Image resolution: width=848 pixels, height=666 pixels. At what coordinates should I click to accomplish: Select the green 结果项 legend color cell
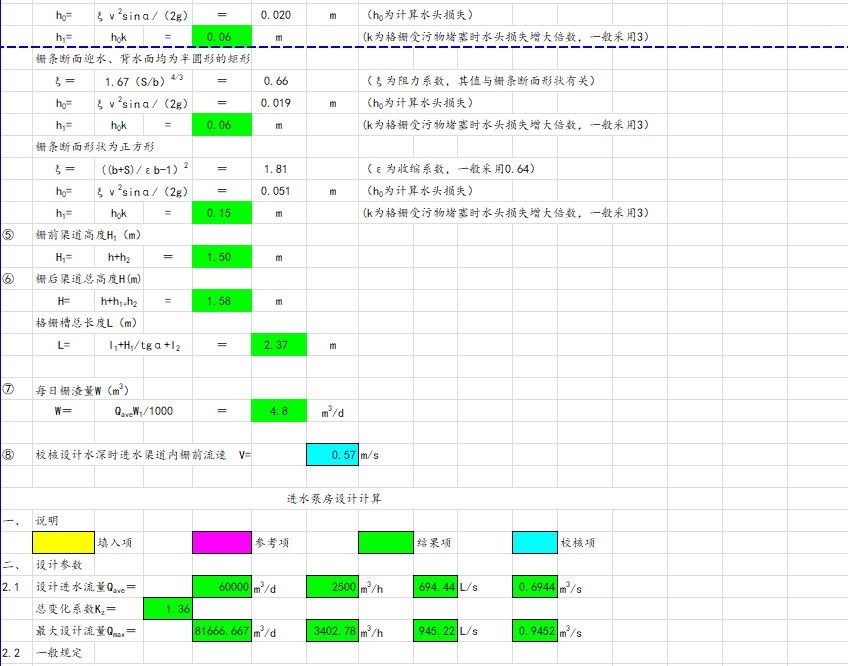[x=386, y=543]
